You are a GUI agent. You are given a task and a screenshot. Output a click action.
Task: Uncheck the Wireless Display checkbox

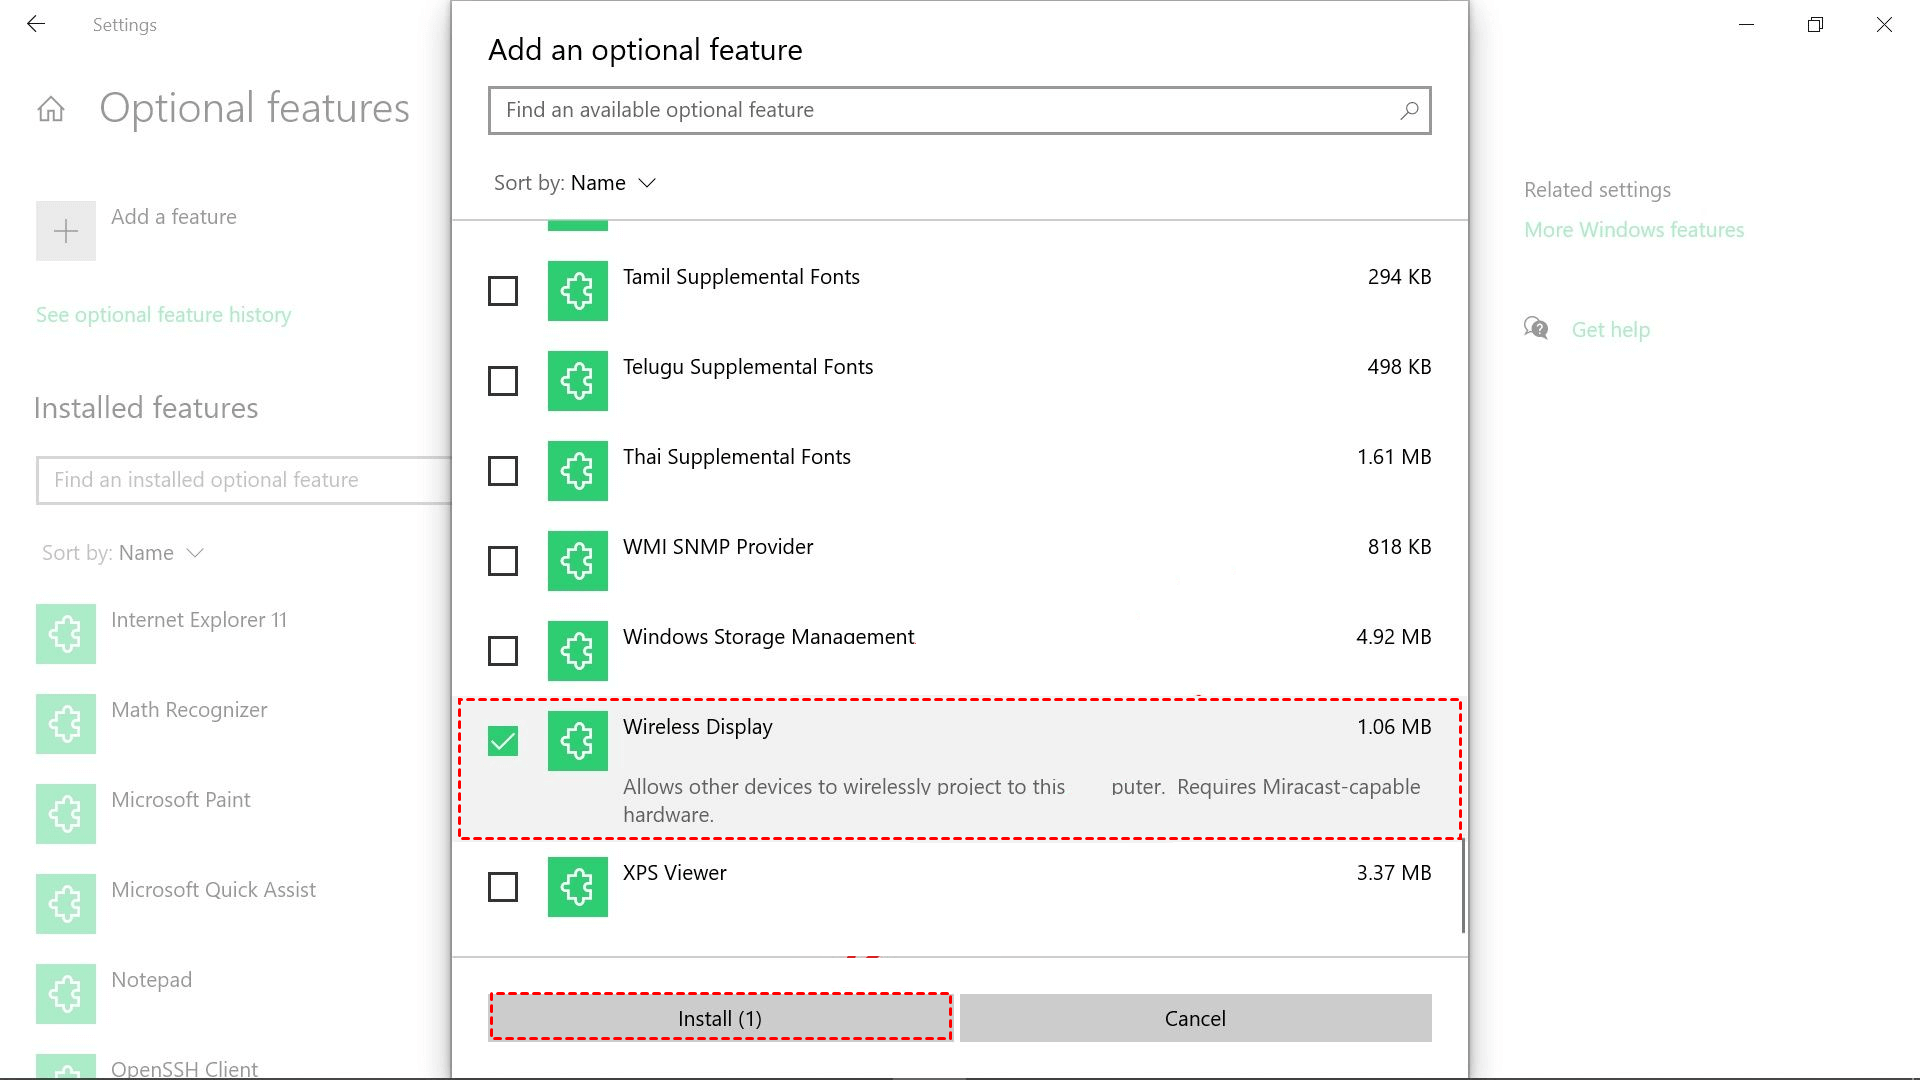503,741
